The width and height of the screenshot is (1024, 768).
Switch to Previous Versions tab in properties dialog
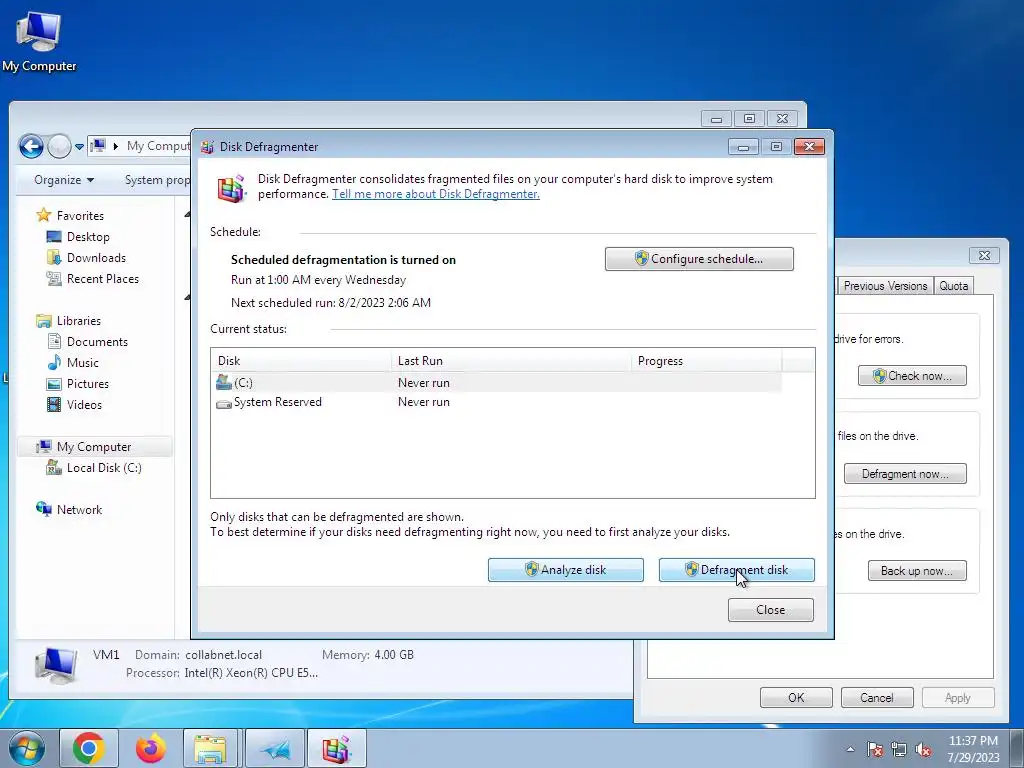coord(885,286)
